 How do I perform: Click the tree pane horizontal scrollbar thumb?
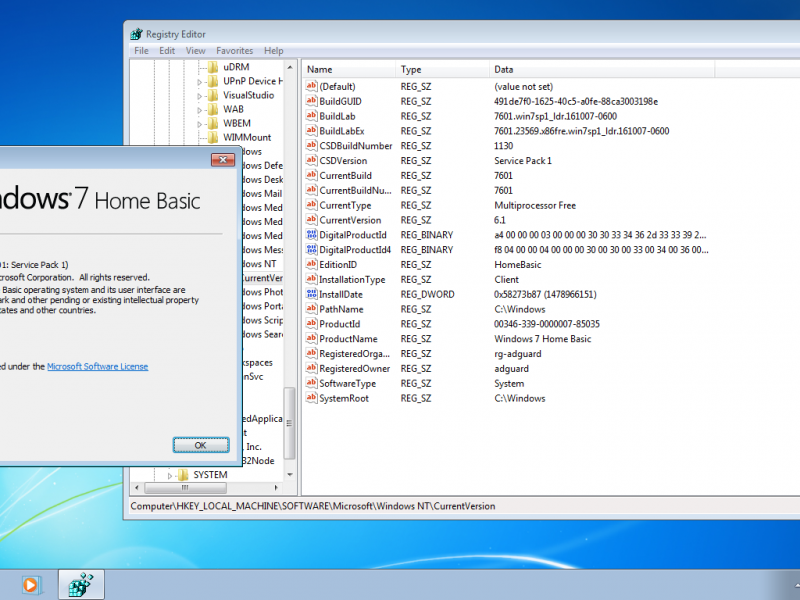pos(185,488)
